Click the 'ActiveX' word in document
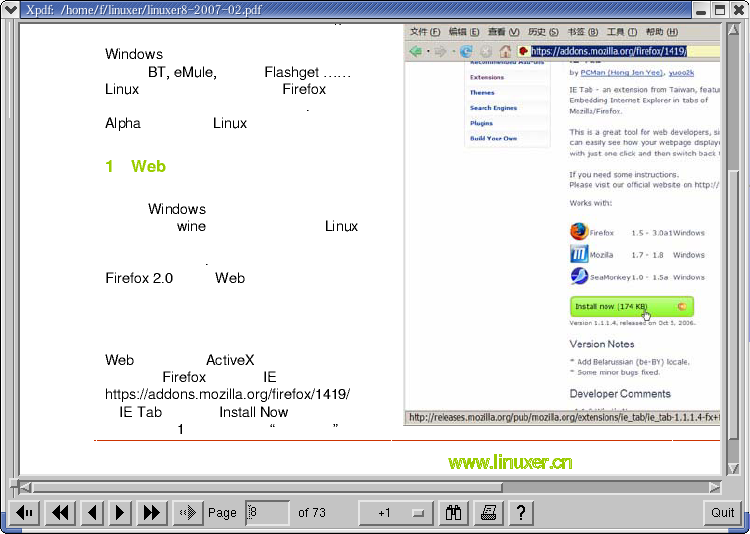 230,360
